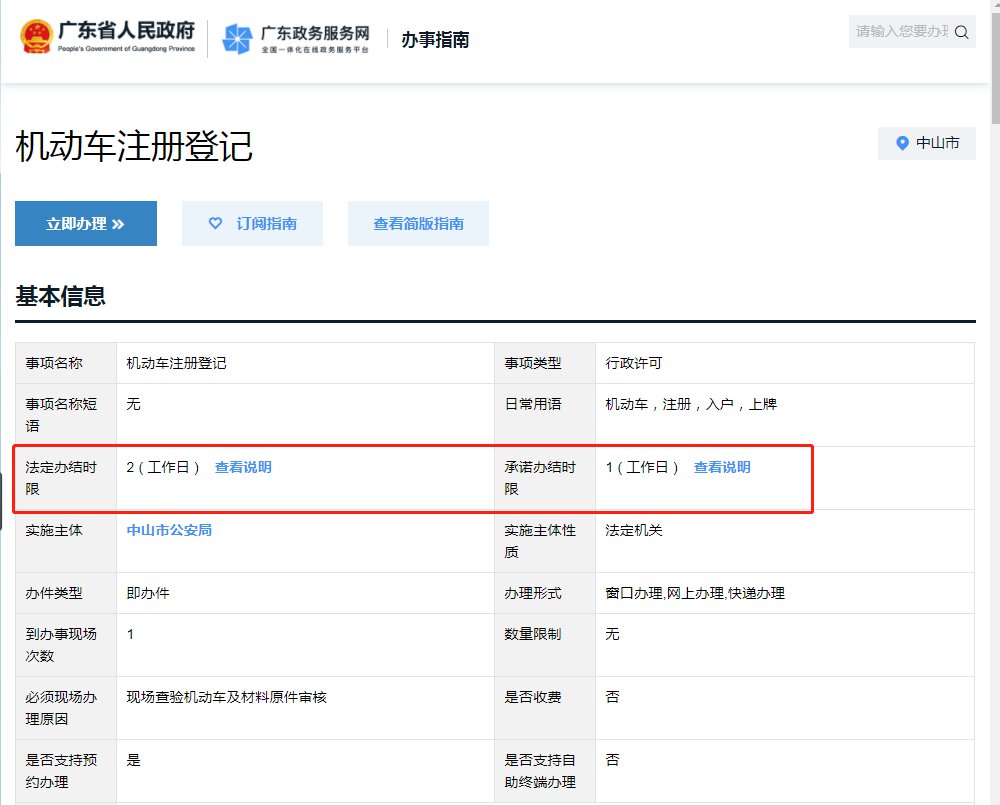Image resolution: width=1000 pixels, height=805 pixels.
Task: Click the magnifier search icon
Action: pyautogui.click(x=962, y=32)
